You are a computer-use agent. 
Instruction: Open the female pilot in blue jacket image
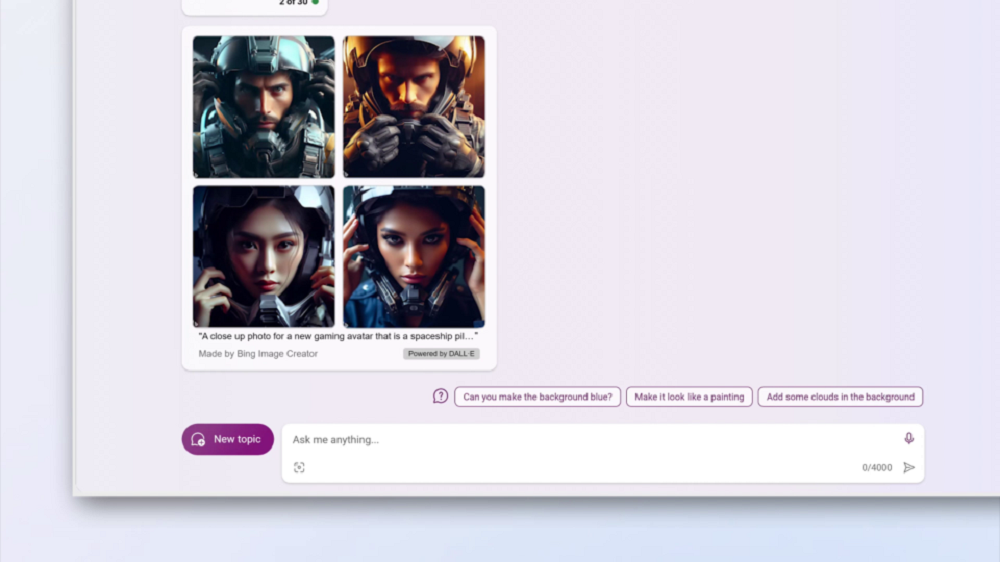coord(414,256)
